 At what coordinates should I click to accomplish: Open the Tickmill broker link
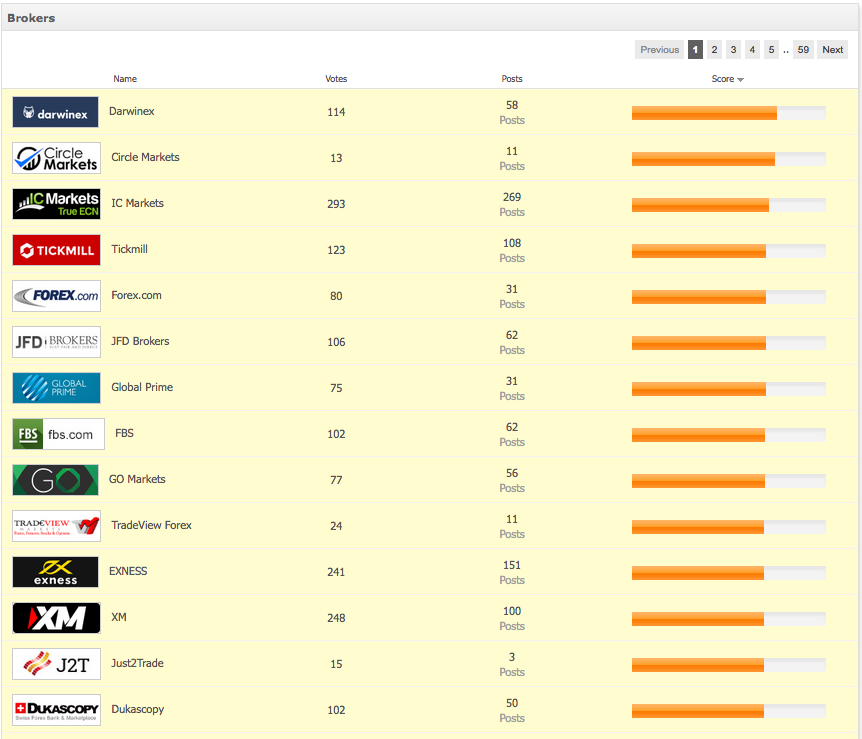tap(129, 249)
